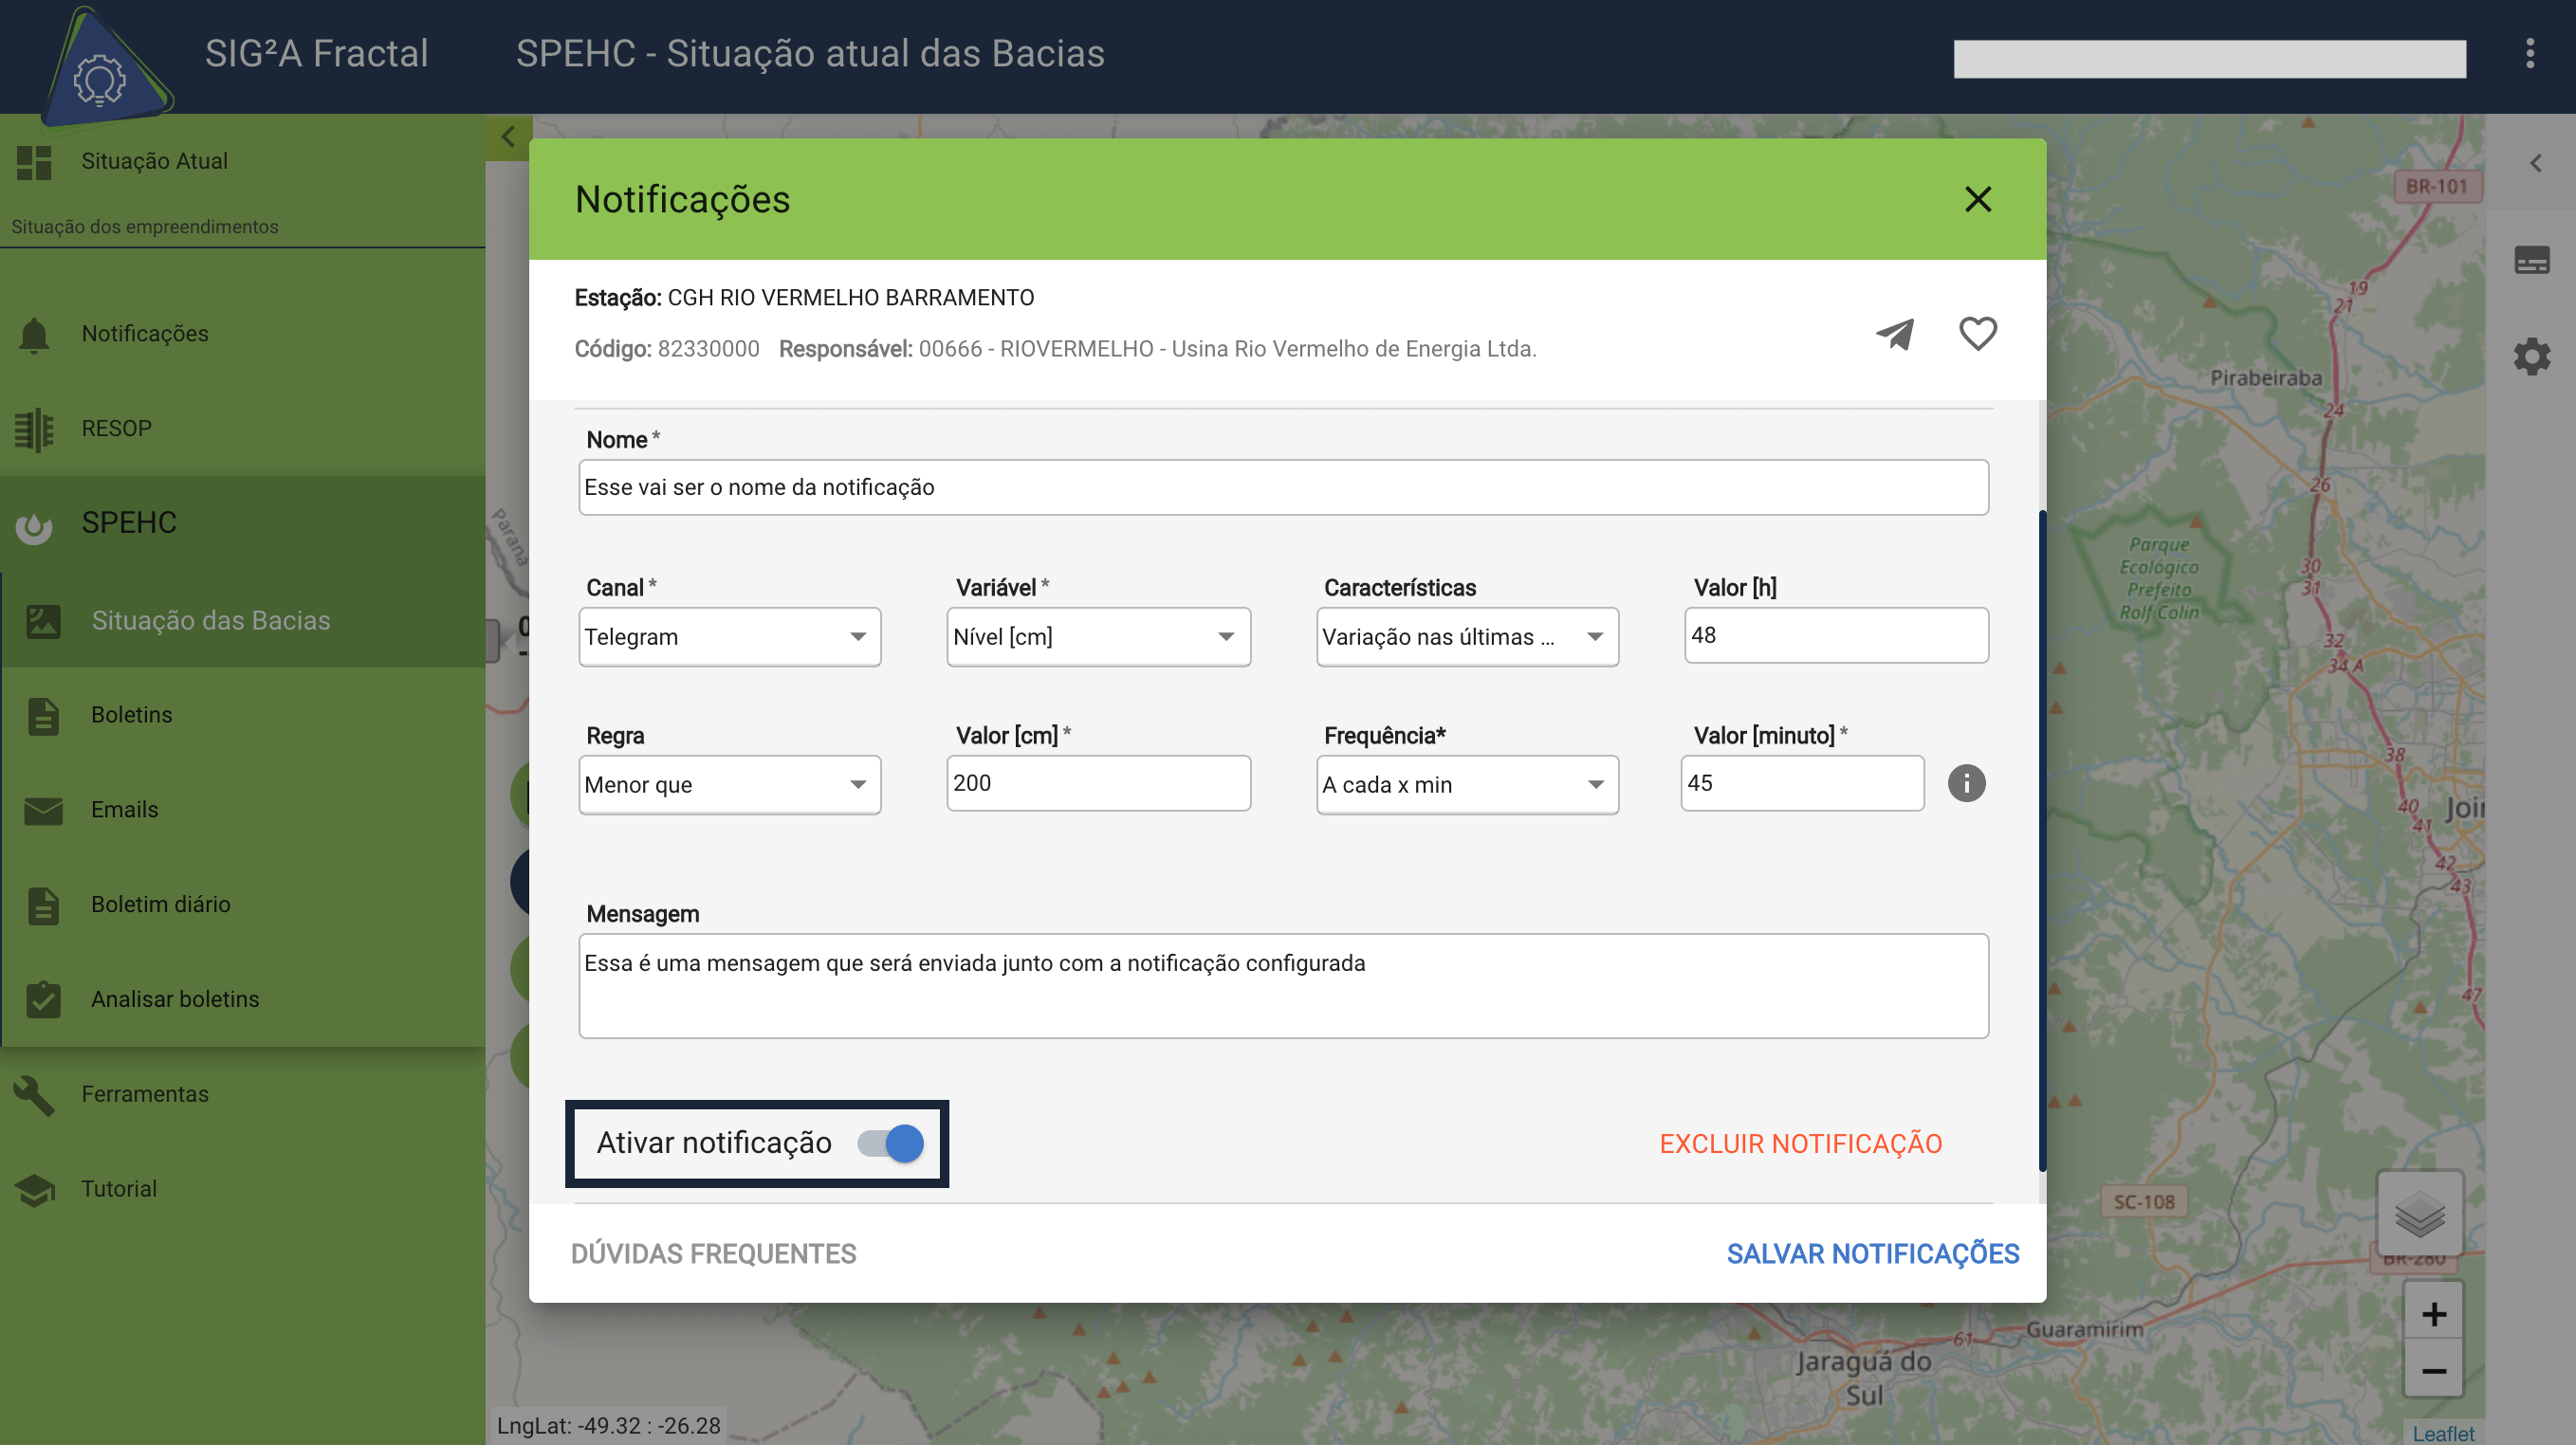Favorite the station with heart icon
The width and height of the screenshot is (2576, 1445).
pos(1977,333)
